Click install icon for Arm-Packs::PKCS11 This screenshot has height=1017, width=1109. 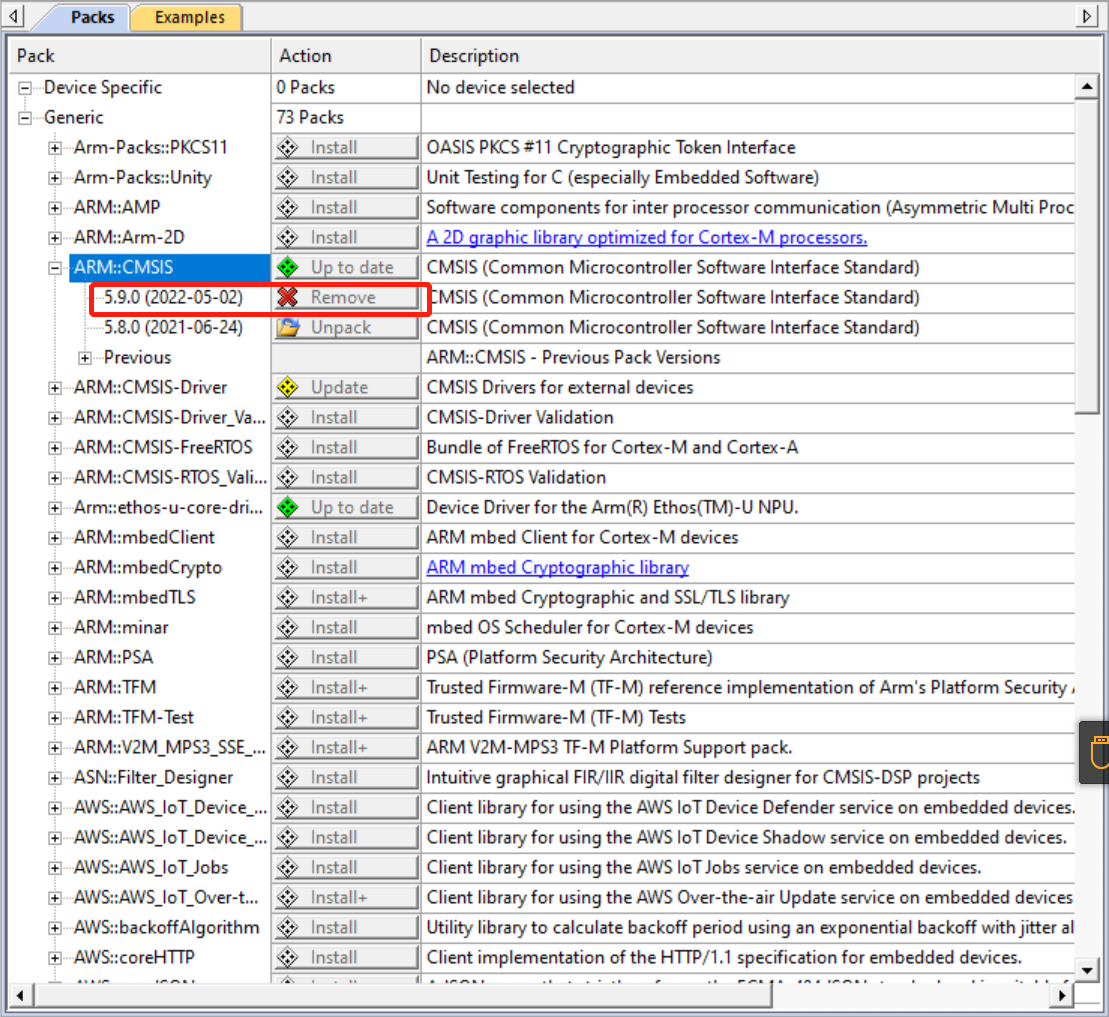(288, 148)
